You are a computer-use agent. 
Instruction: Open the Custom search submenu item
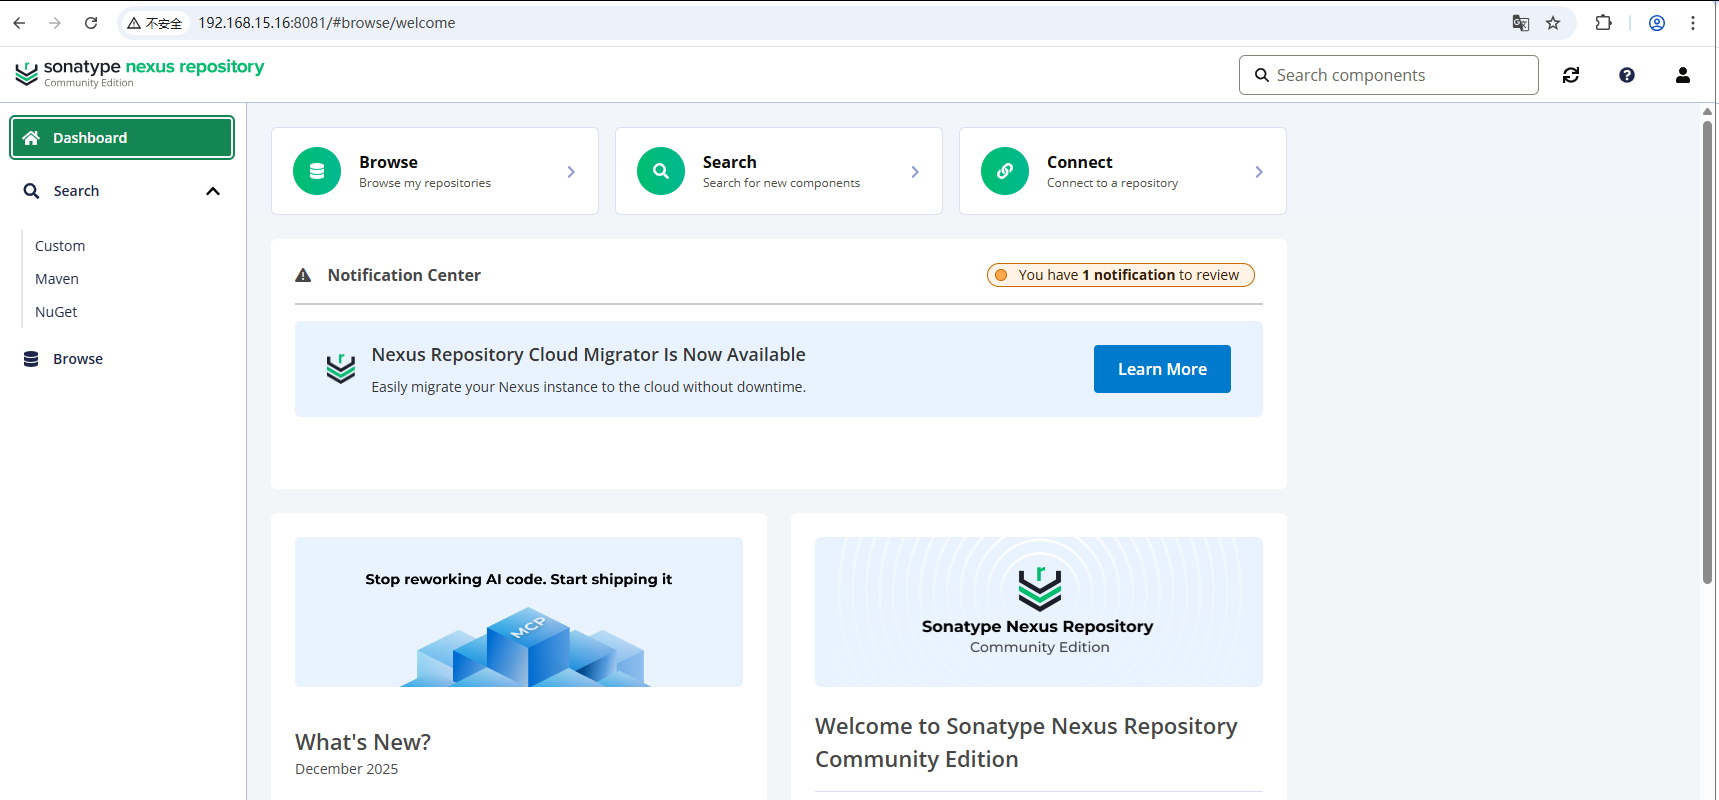click(60, 246)
